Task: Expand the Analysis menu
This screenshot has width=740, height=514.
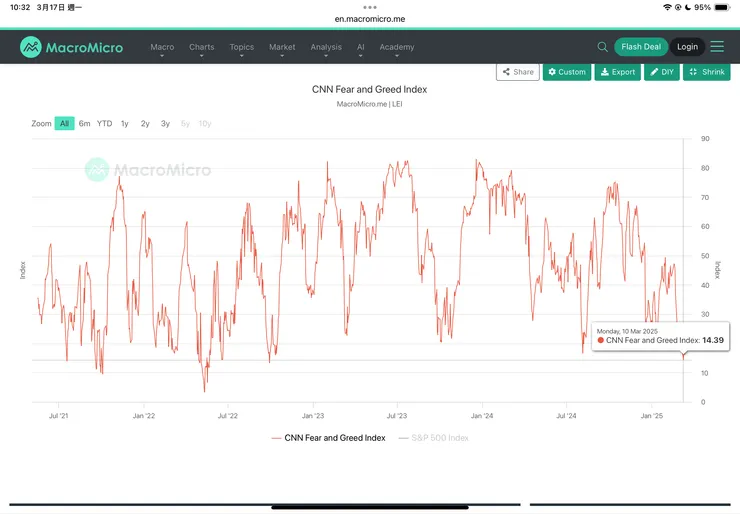Action: (x=326, y=49)
